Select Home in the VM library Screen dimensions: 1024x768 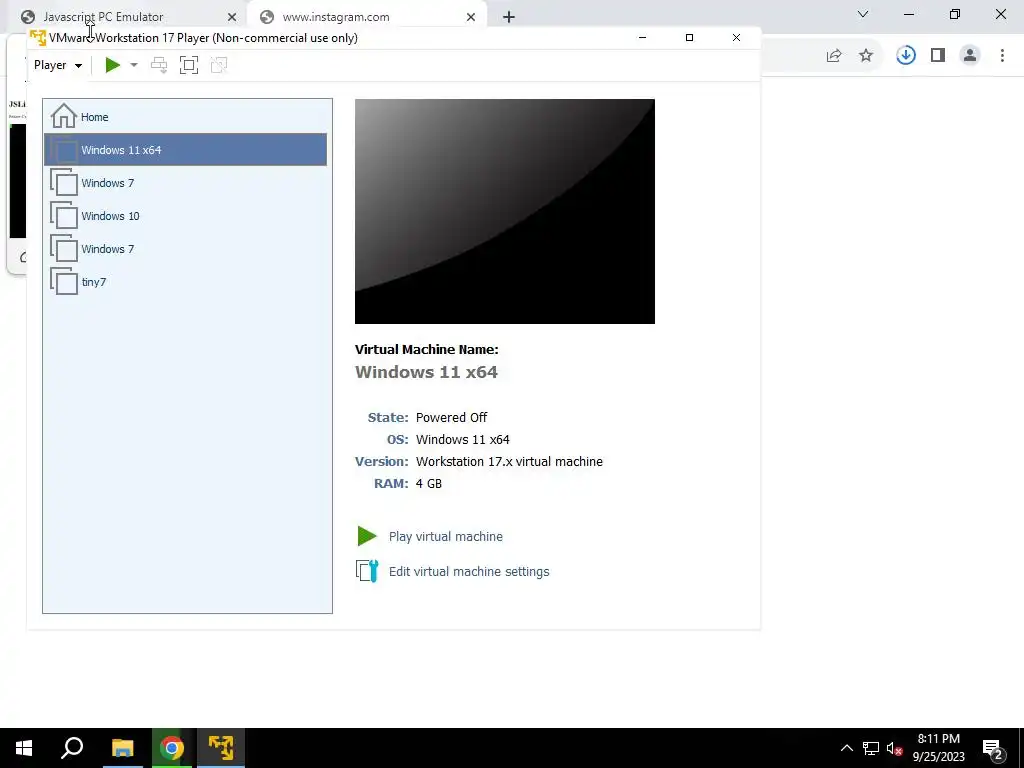(x=185, y=117)
